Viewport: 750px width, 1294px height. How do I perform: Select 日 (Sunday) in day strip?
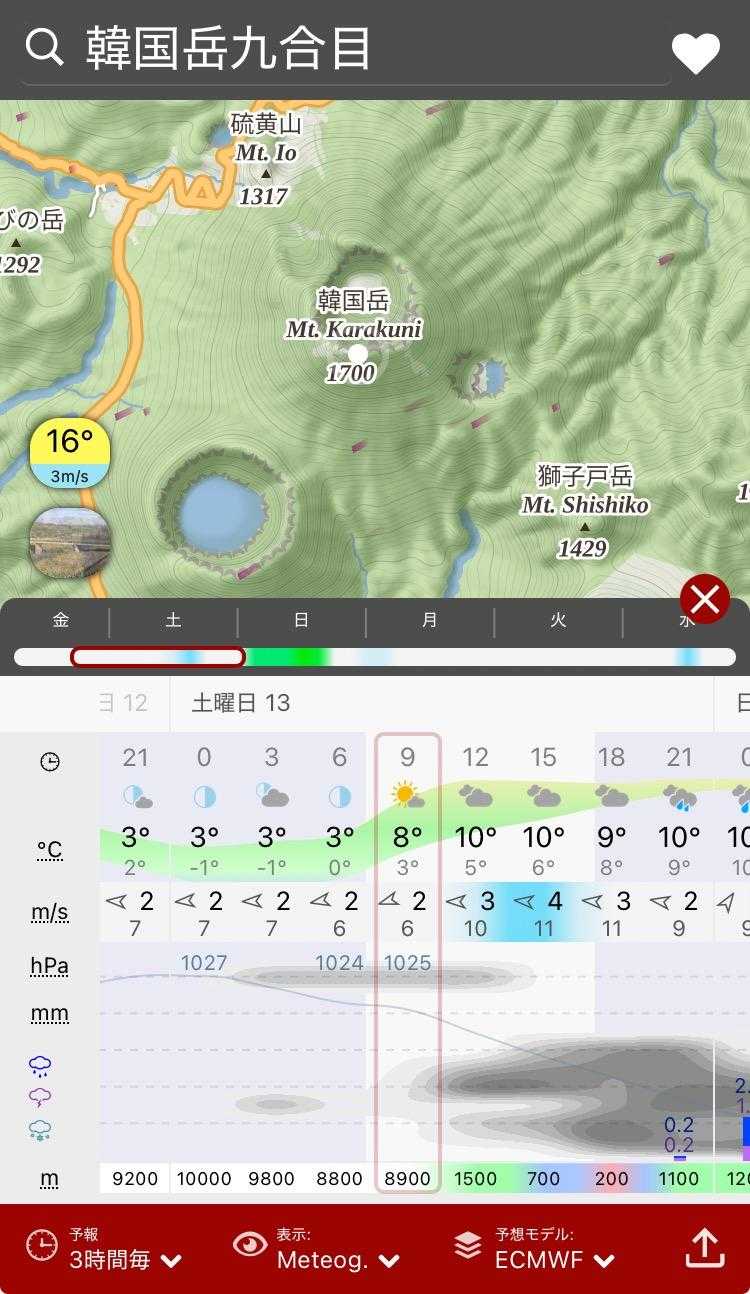pyautogui.click(x=301, y=621)
